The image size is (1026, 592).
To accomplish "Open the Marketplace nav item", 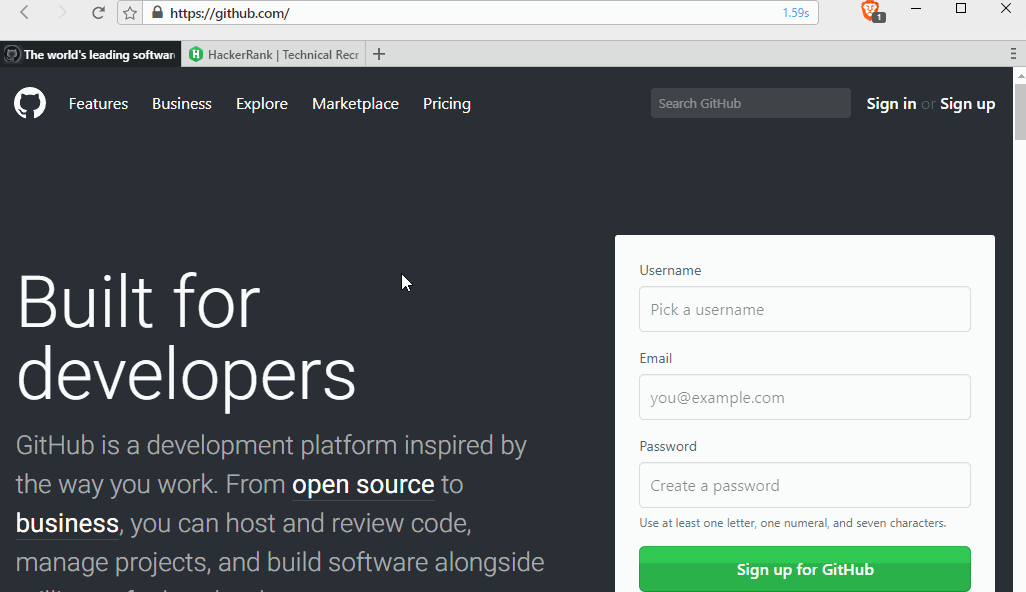I will point(355,103).
